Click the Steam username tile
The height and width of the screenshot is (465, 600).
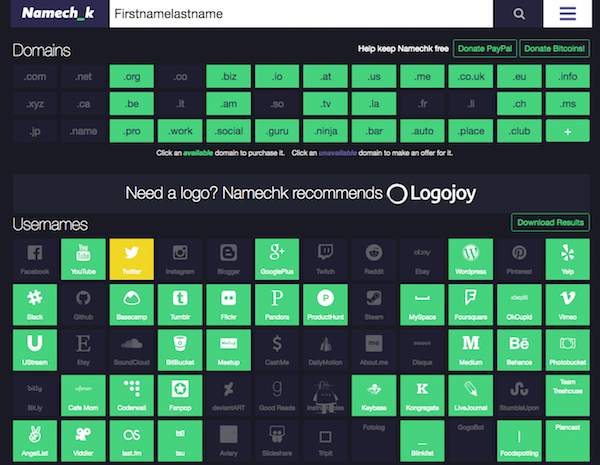click(x=374, y=305)
